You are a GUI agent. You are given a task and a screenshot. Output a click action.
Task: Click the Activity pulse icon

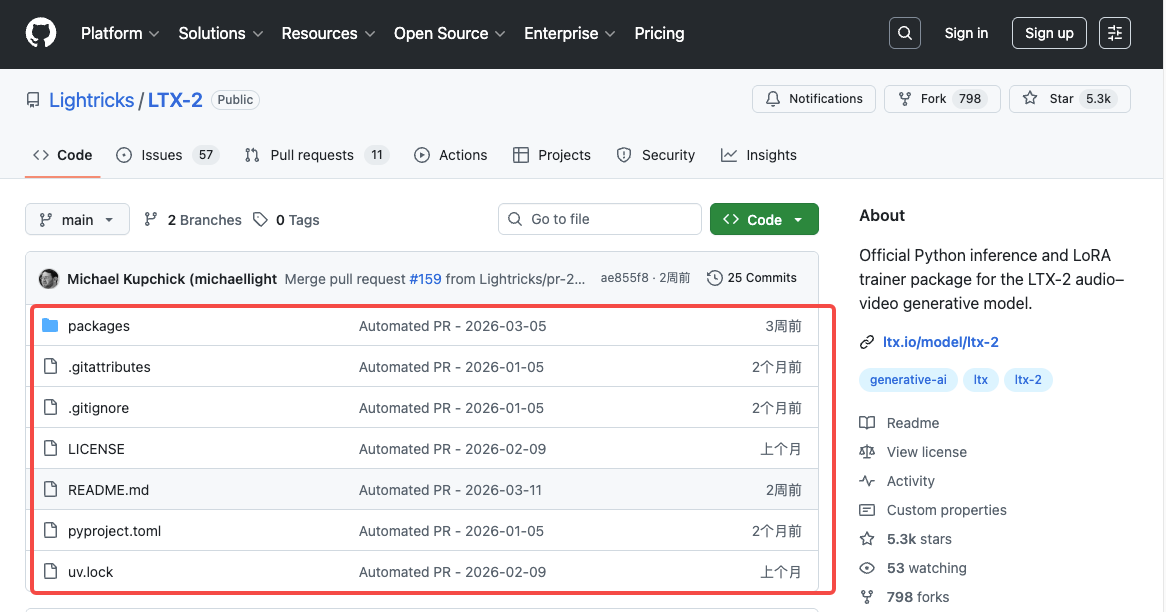point(867,481)
